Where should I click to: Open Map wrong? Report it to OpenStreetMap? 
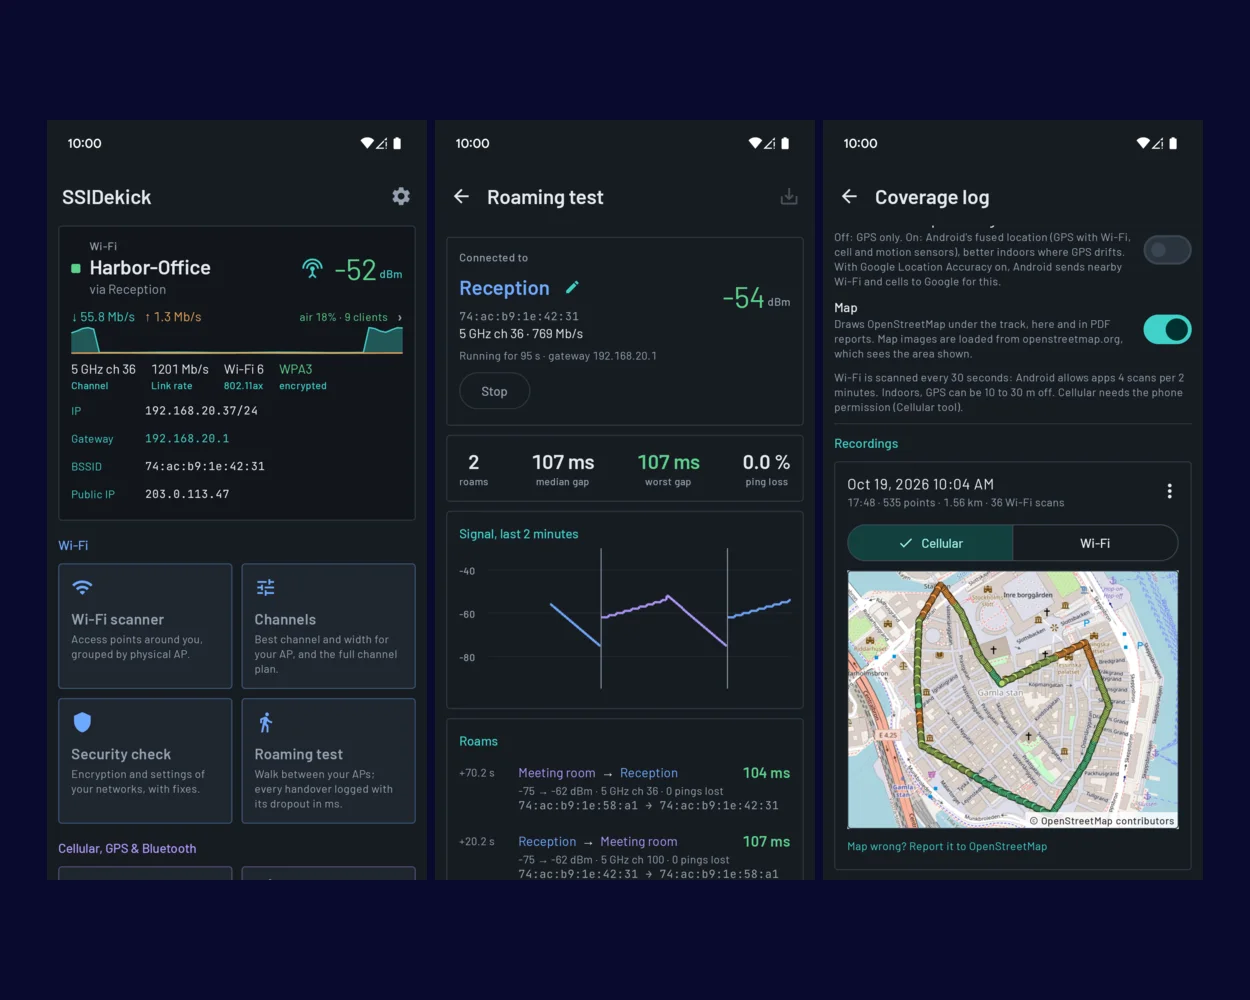click(x=947, y=846)
